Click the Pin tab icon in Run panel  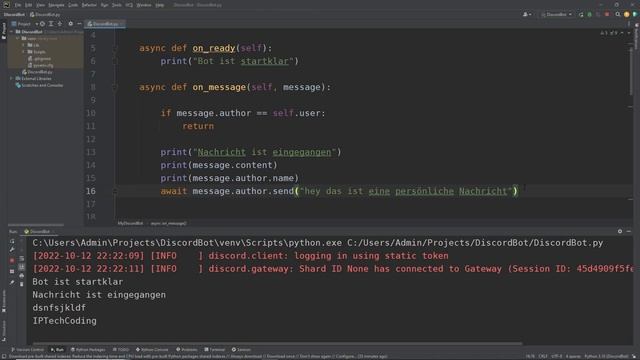12,282
